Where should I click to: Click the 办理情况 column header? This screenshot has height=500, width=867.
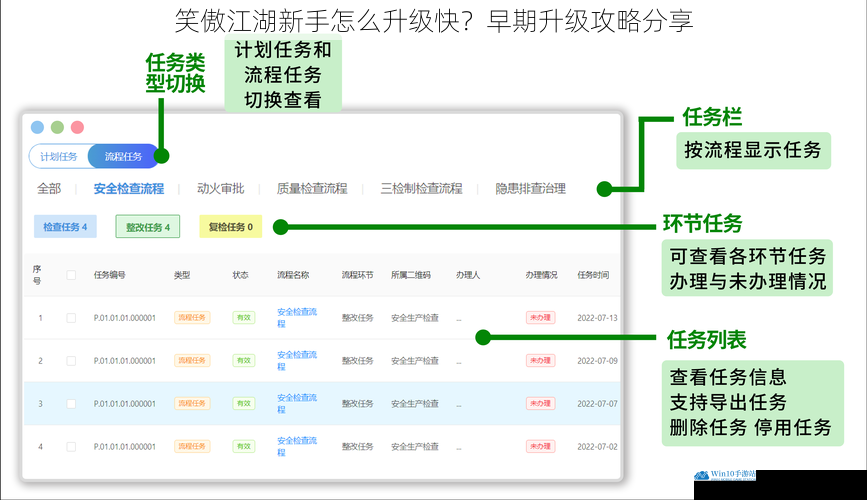point(541,275)
